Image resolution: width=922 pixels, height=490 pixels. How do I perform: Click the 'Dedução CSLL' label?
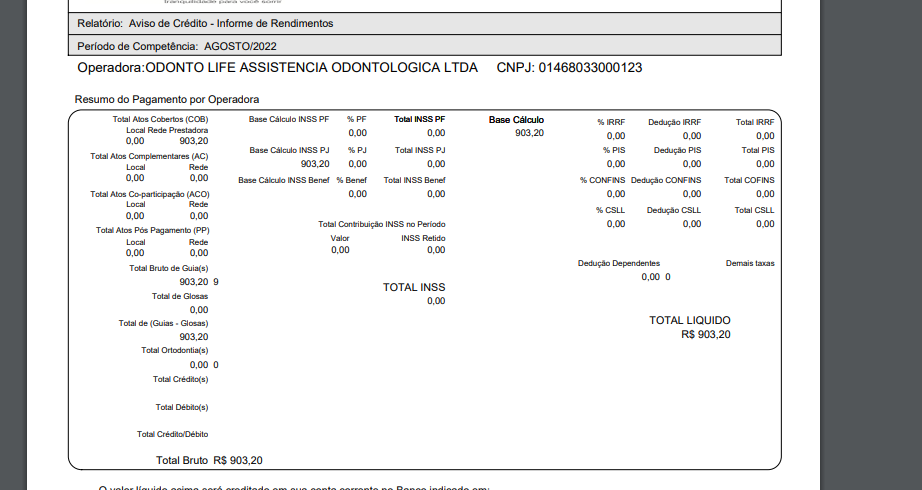(674, 211)
